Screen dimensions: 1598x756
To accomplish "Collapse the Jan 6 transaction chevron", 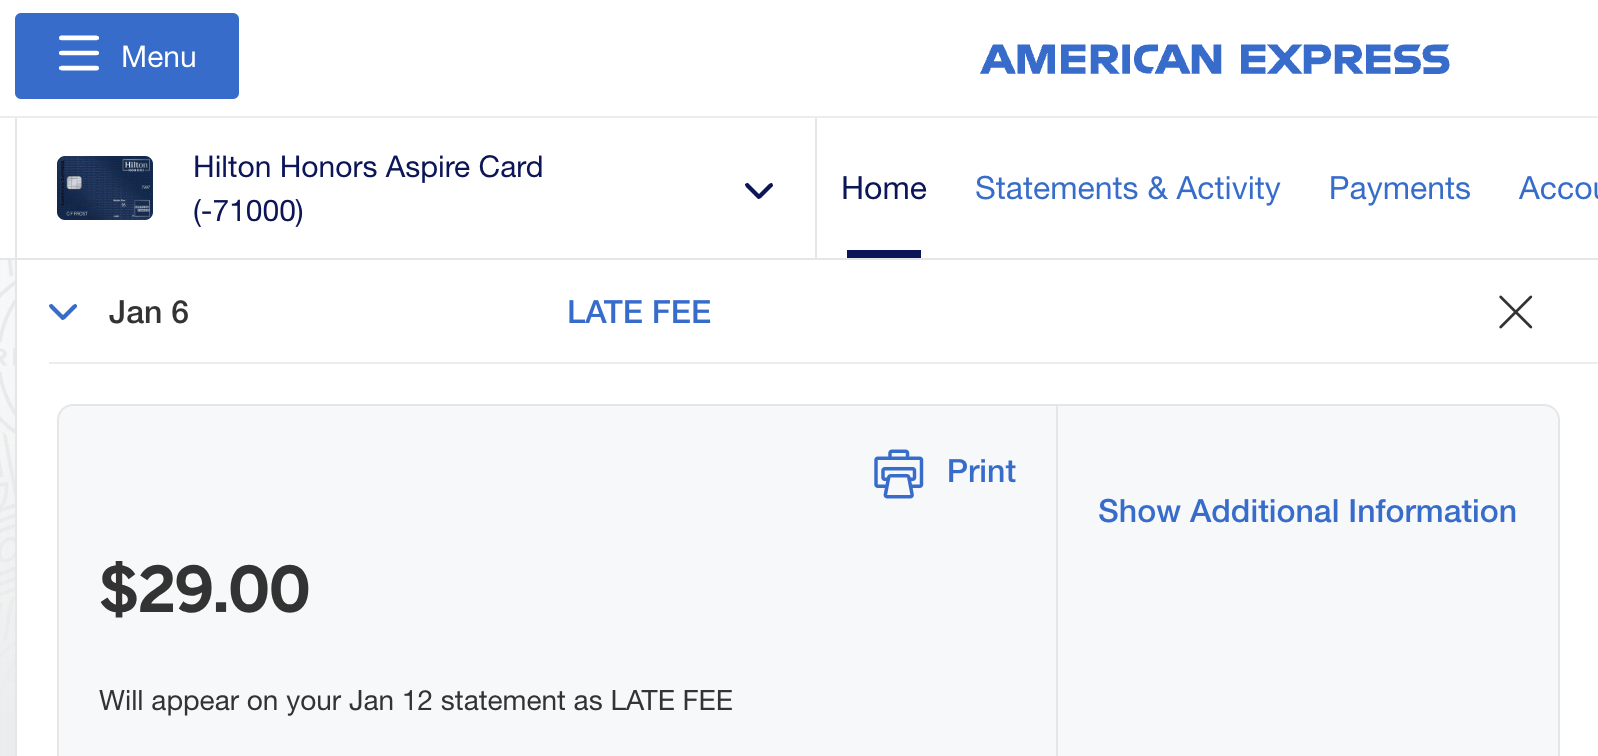I will pyautogui.click(x=63, y=312).
